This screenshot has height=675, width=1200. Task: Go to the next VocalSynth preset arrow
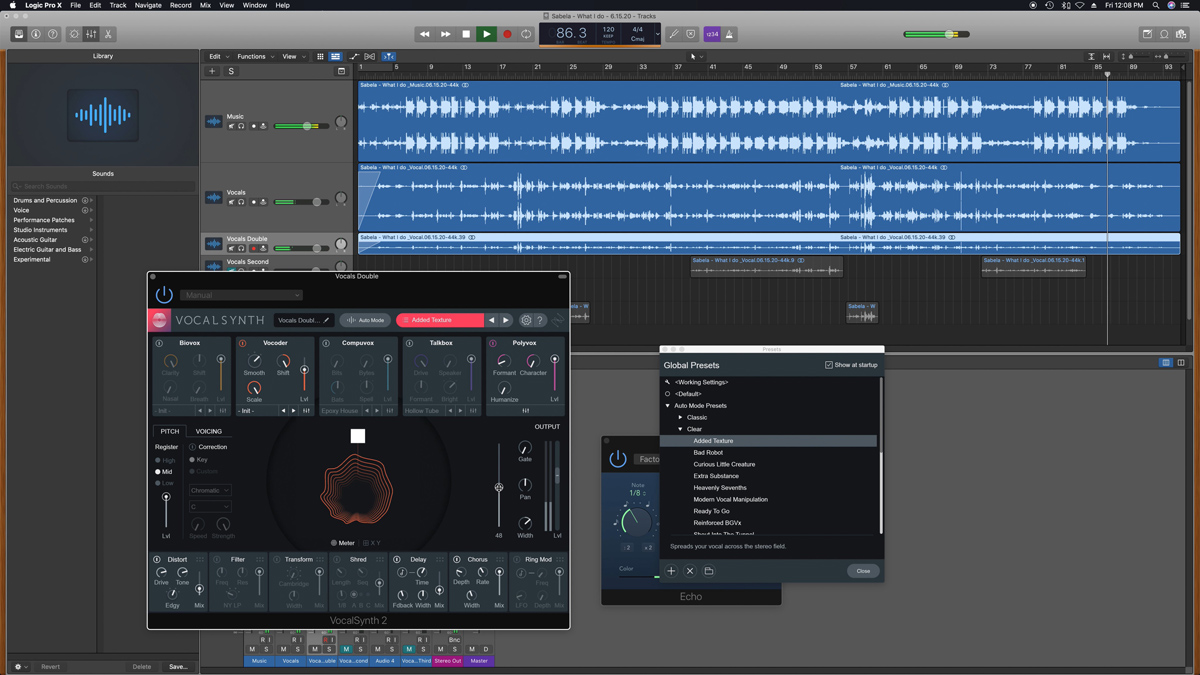[x=506, y=320]
